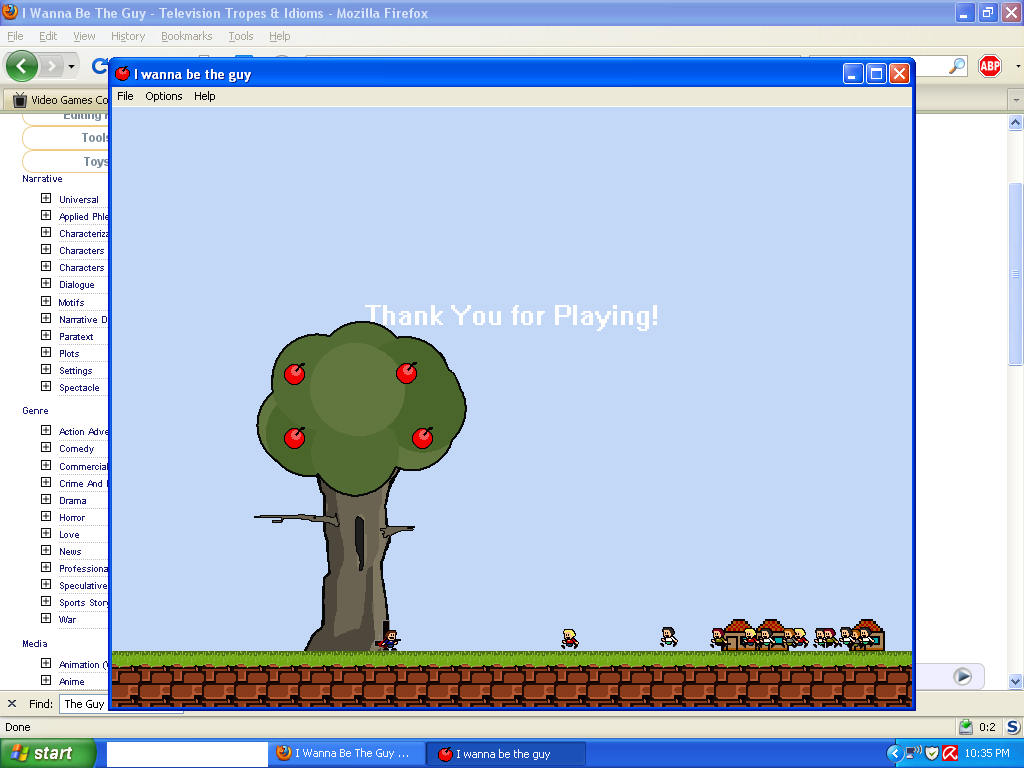Open Options menu in the game window
The width and height of the screenshot is (1024, 768).
pos(163,96)
